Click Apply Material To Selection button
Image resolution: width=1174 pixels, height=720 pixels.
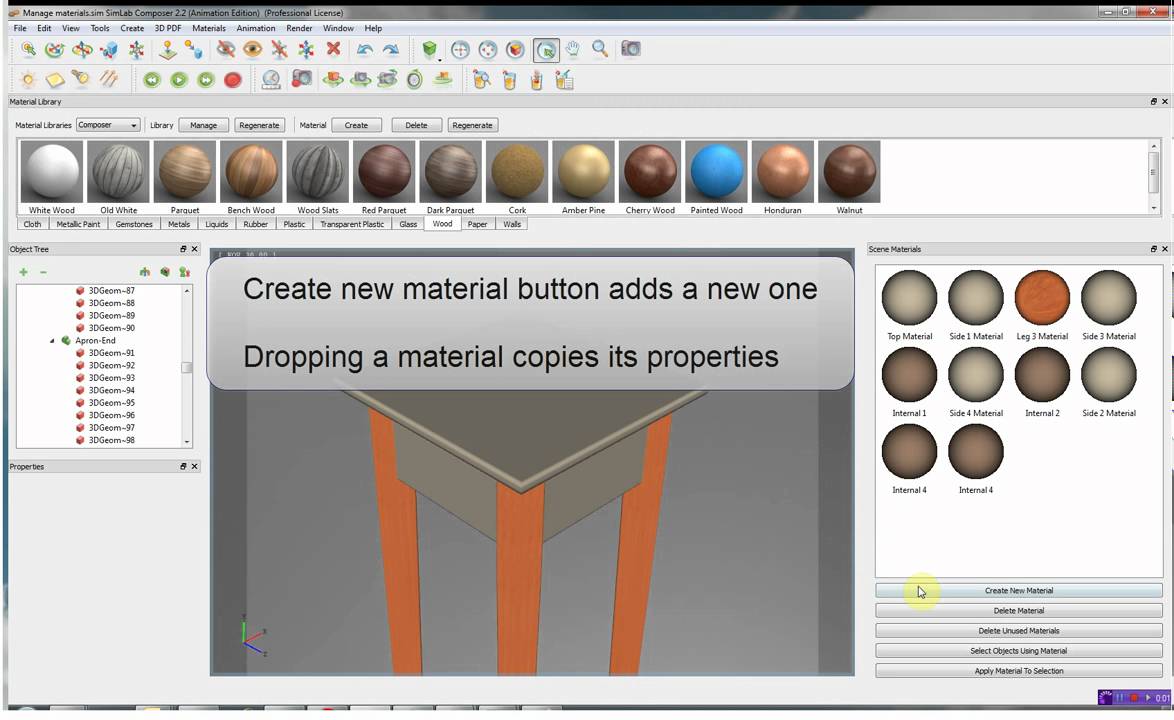(x=1018, y=671)
